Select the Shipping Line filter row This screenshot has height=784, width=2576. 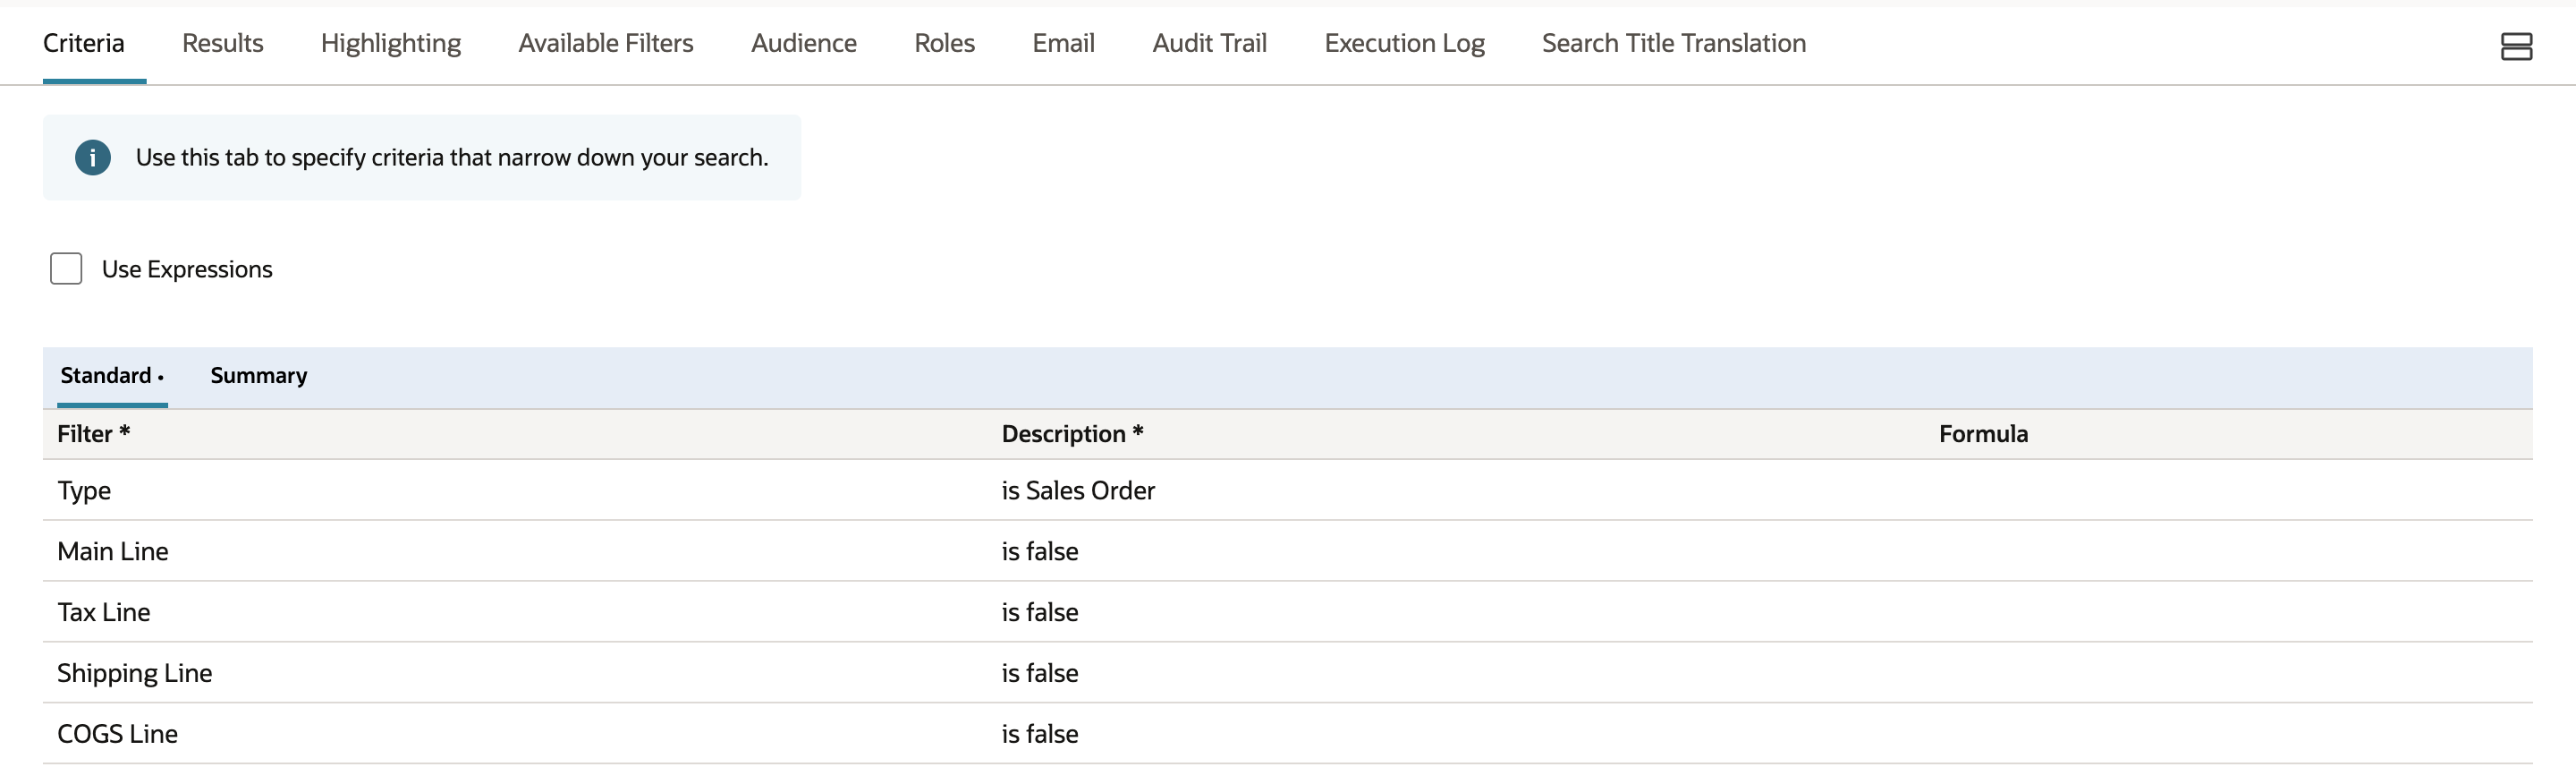(x=1288, y=673)
